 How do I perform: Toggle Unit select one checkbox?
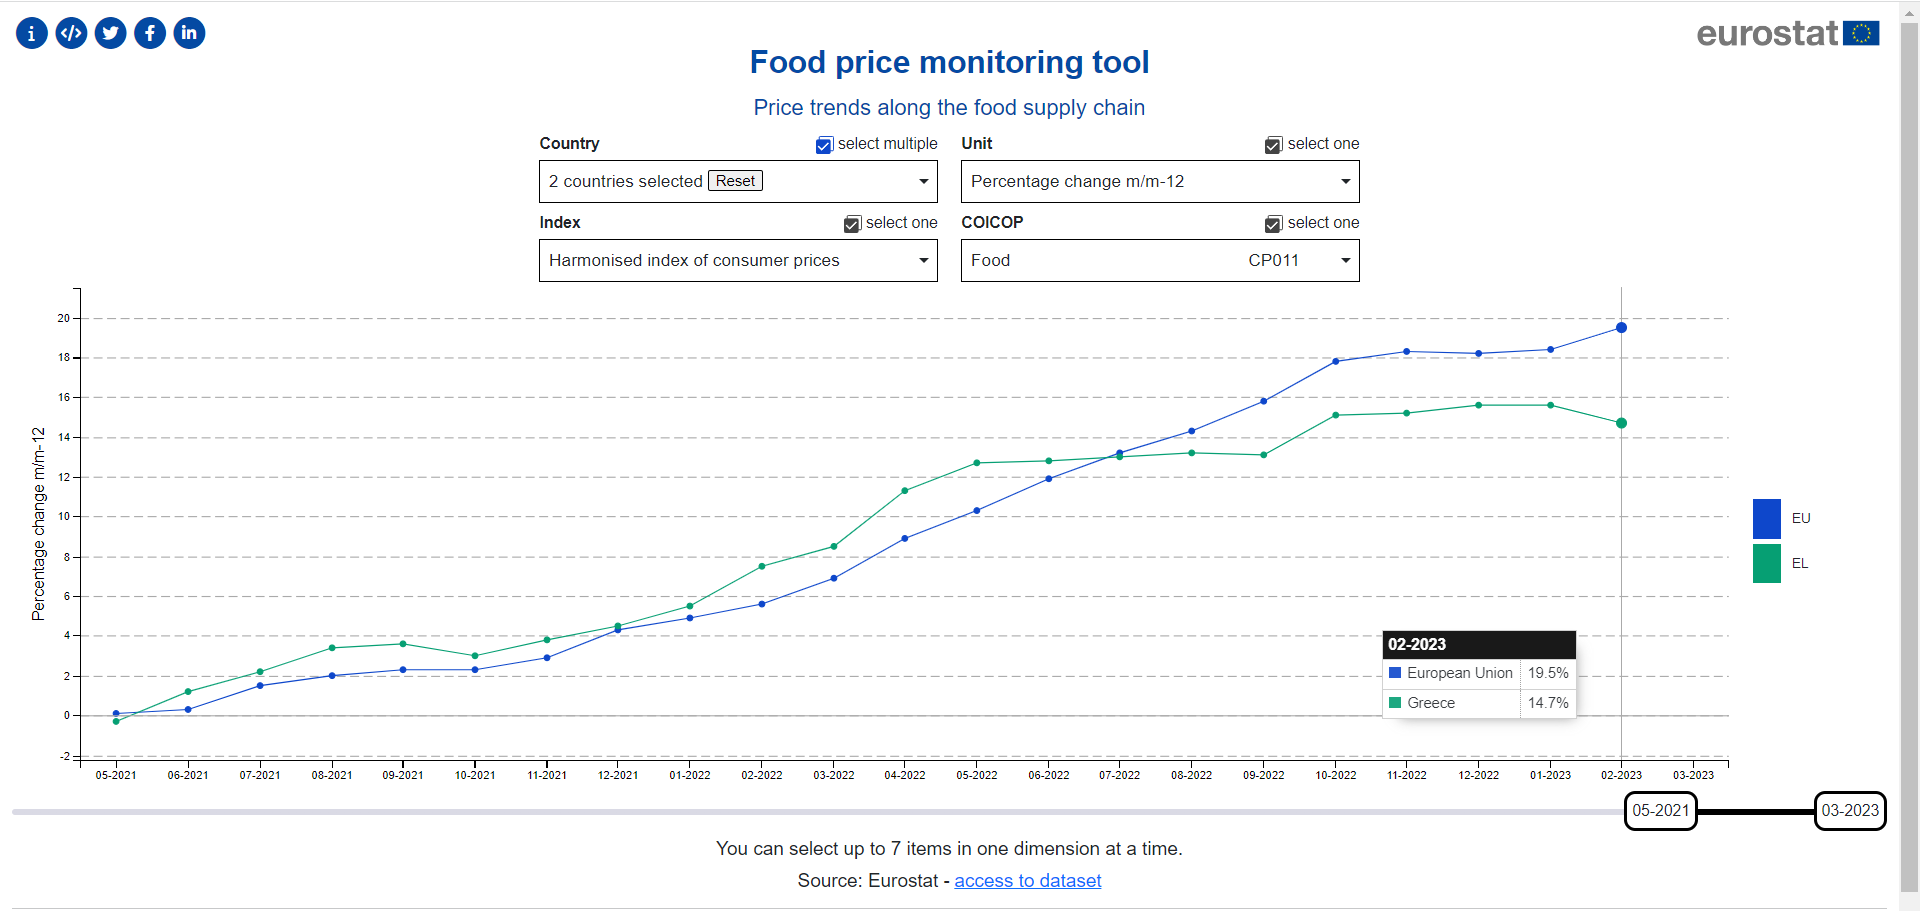pos(1273,145)
